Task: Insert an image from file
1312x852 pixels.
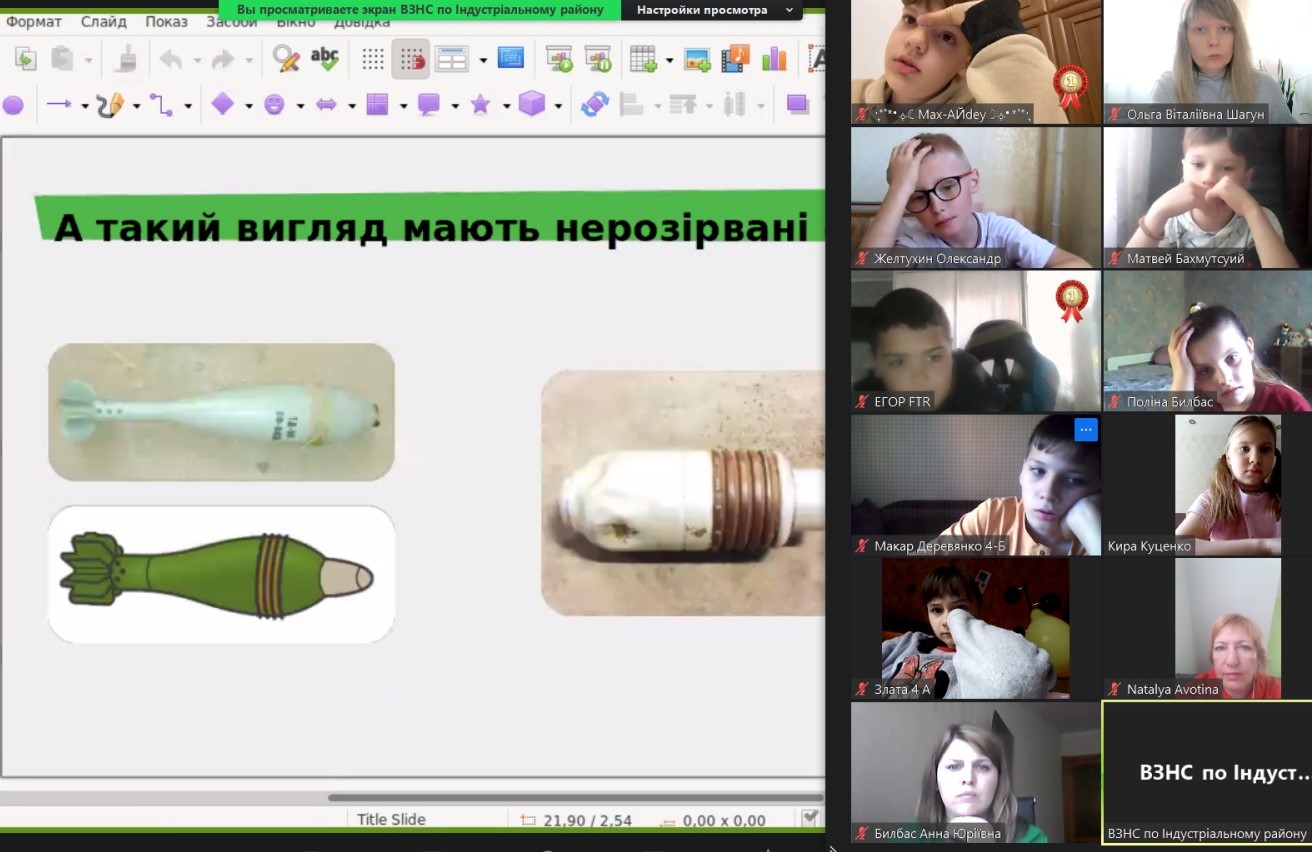Action: click(698, 60)
